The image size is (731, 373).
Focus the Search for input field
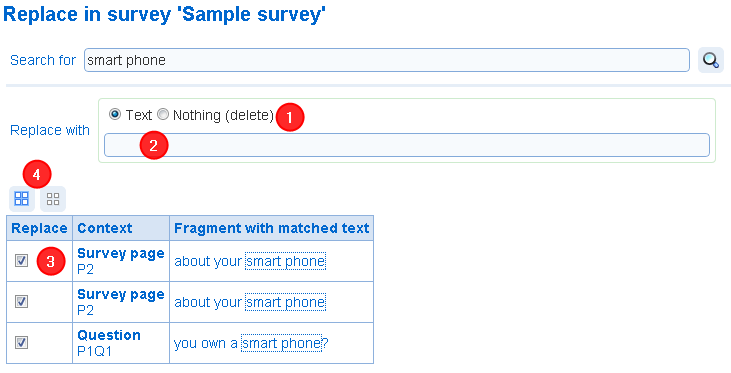(x=386, y=60)
